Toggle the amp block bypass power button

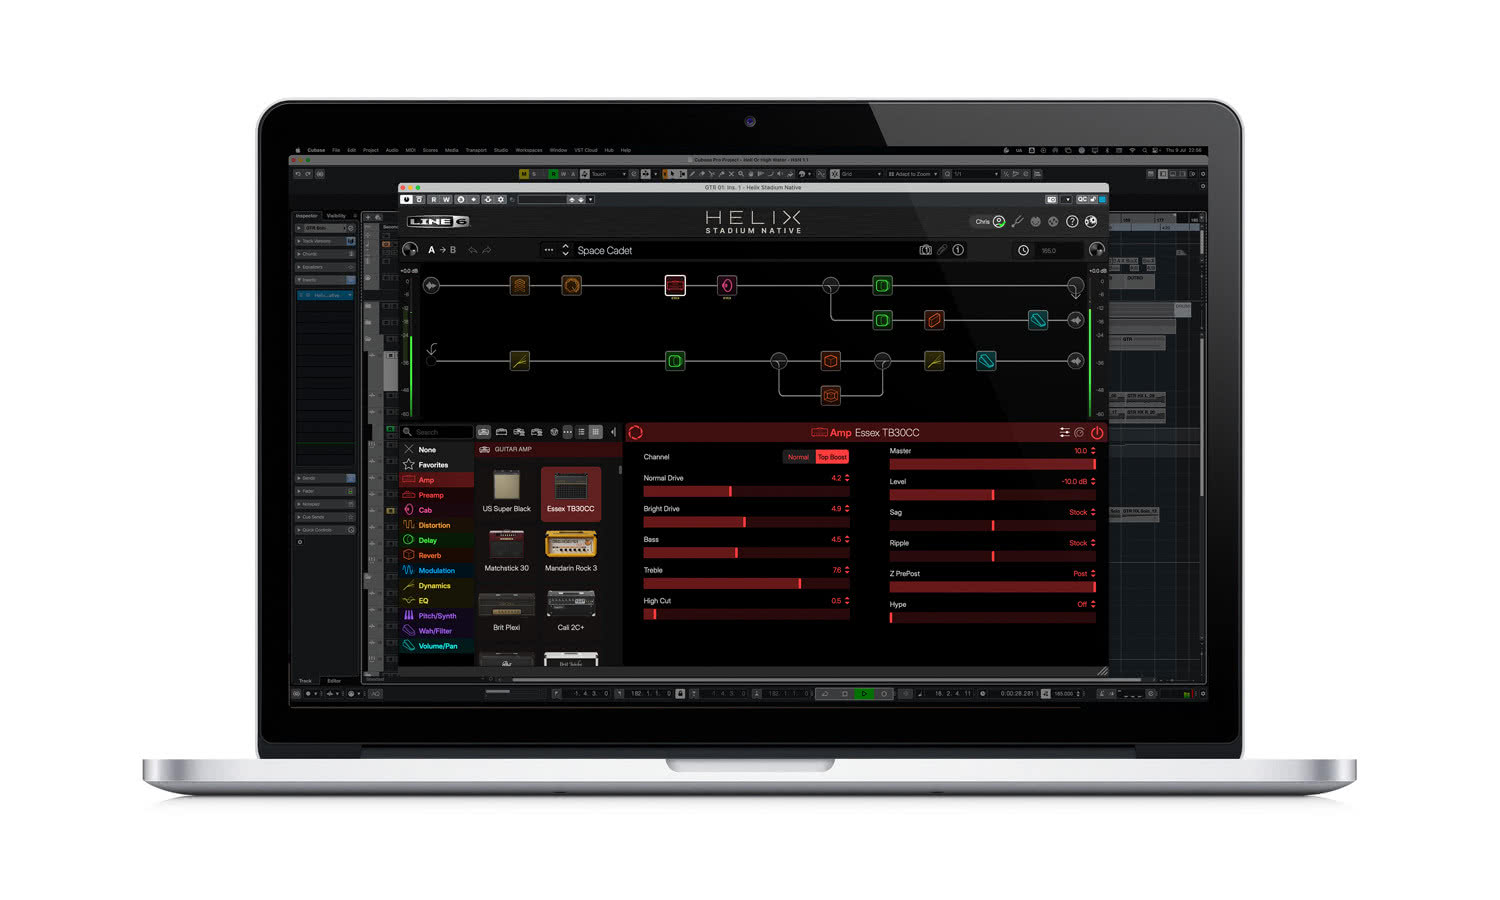1097,433
